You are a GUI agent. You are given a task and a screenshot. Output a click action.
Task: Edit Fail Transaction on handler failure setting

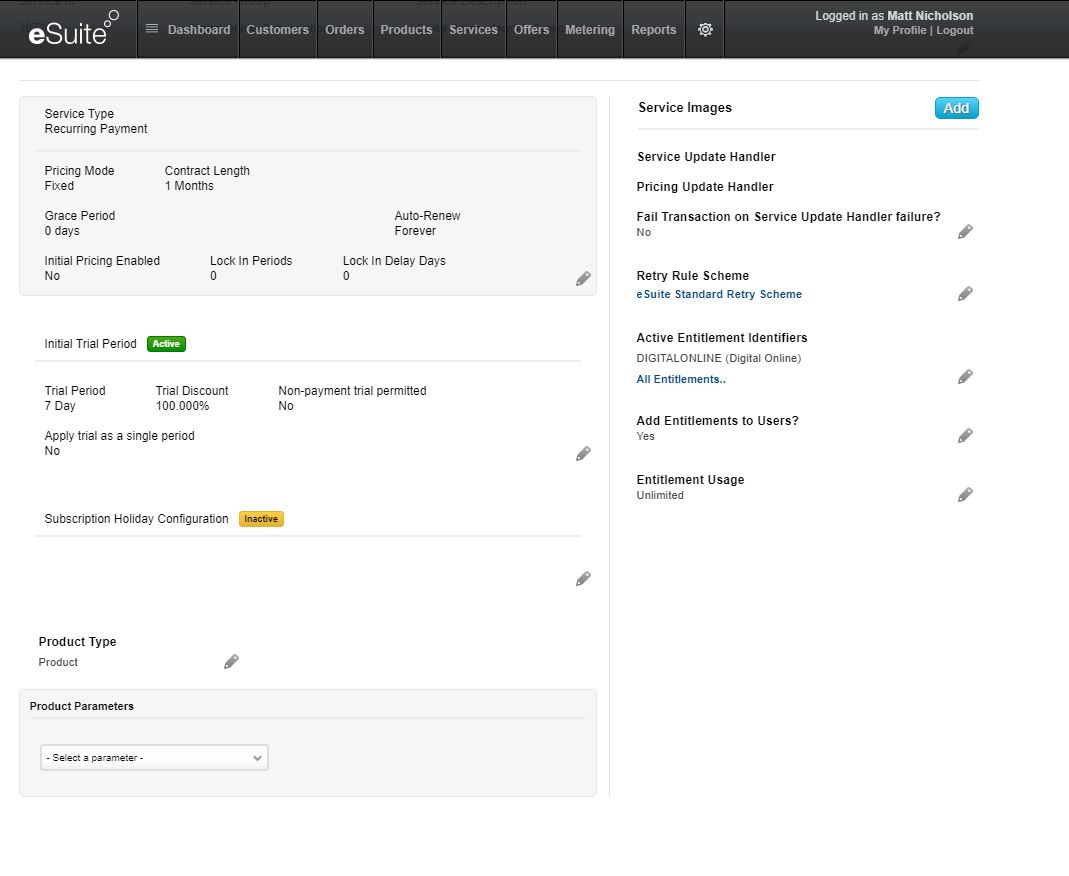click(x=965, y=232)
